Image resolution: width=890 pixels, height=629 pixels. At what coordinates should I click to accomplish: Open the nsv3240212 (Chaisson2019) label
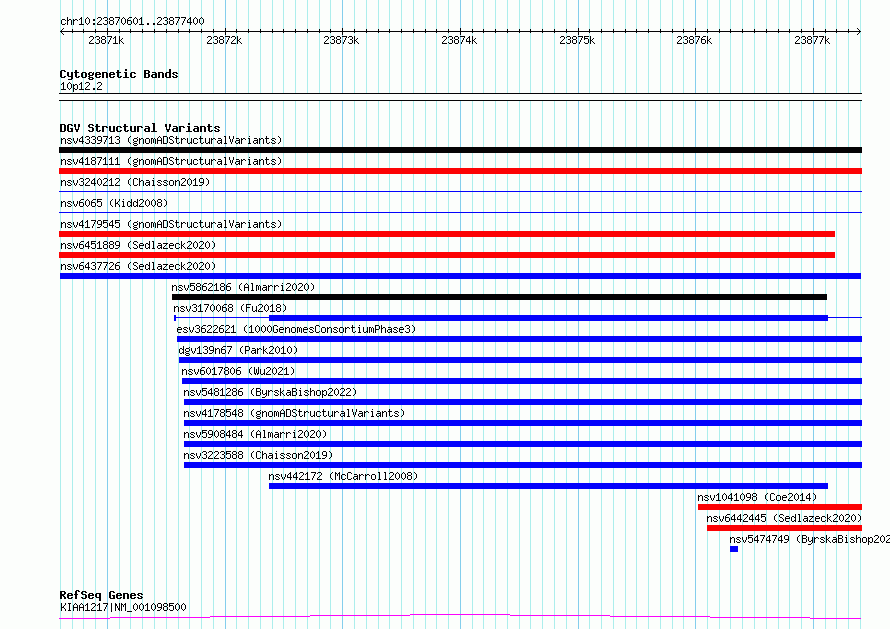(x=135, y=182)
